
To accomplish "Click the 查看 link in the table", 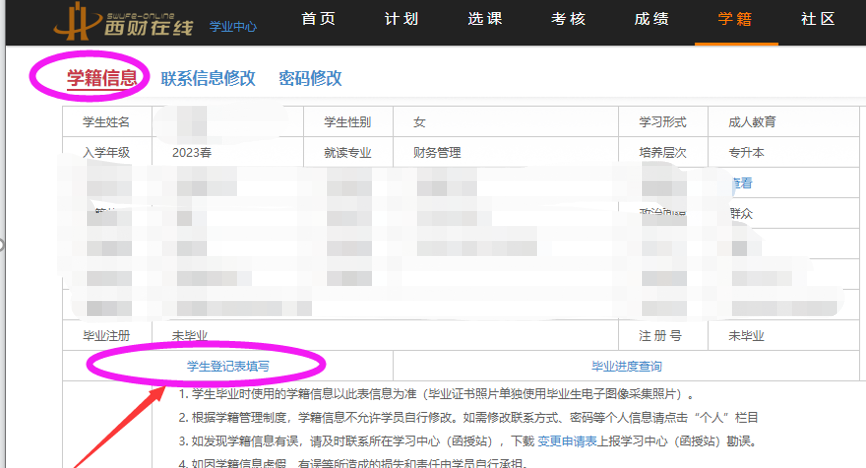I will (740, 183).
